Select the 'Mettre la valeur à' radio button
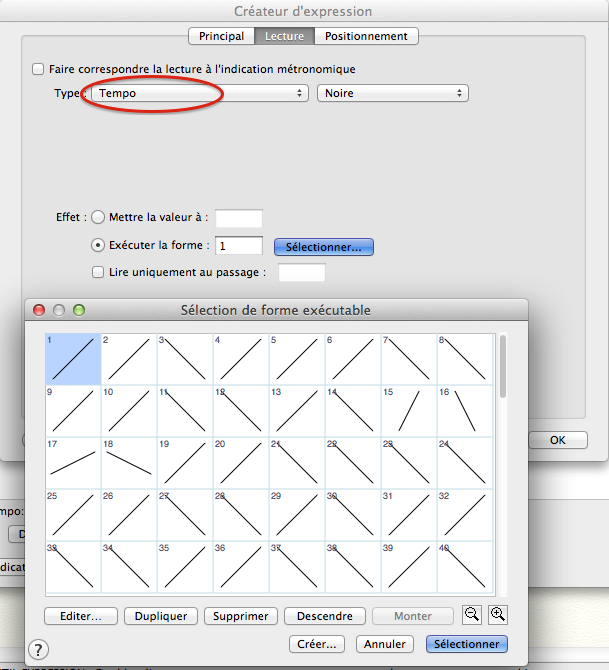609x670 pixels. (98, 217)
